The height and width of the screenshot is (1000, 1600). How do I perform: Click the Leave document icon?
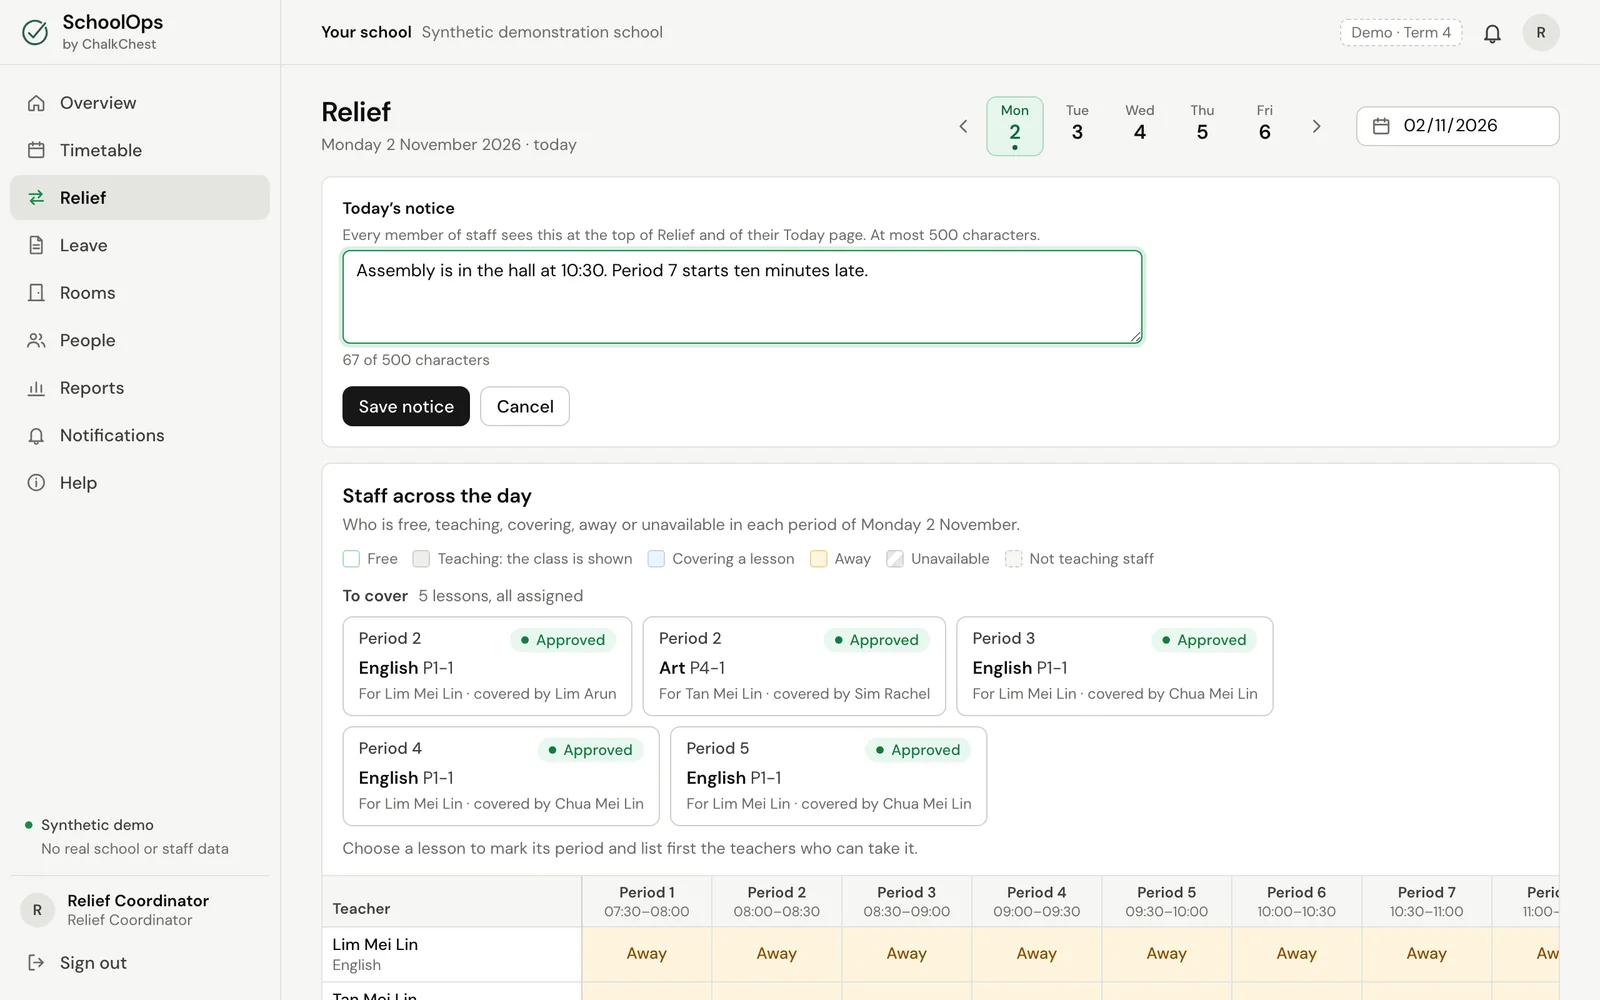tap(36, 245)
